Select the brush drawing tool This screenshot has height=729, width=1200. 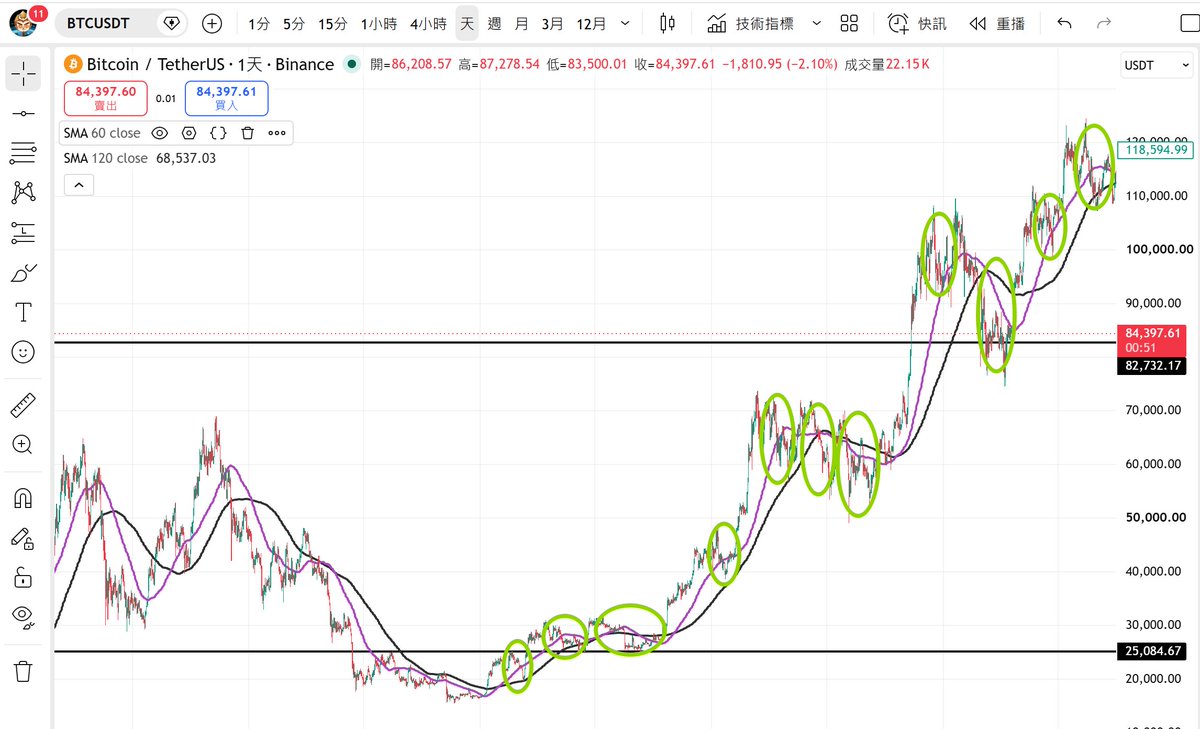(x=23, y=272)
